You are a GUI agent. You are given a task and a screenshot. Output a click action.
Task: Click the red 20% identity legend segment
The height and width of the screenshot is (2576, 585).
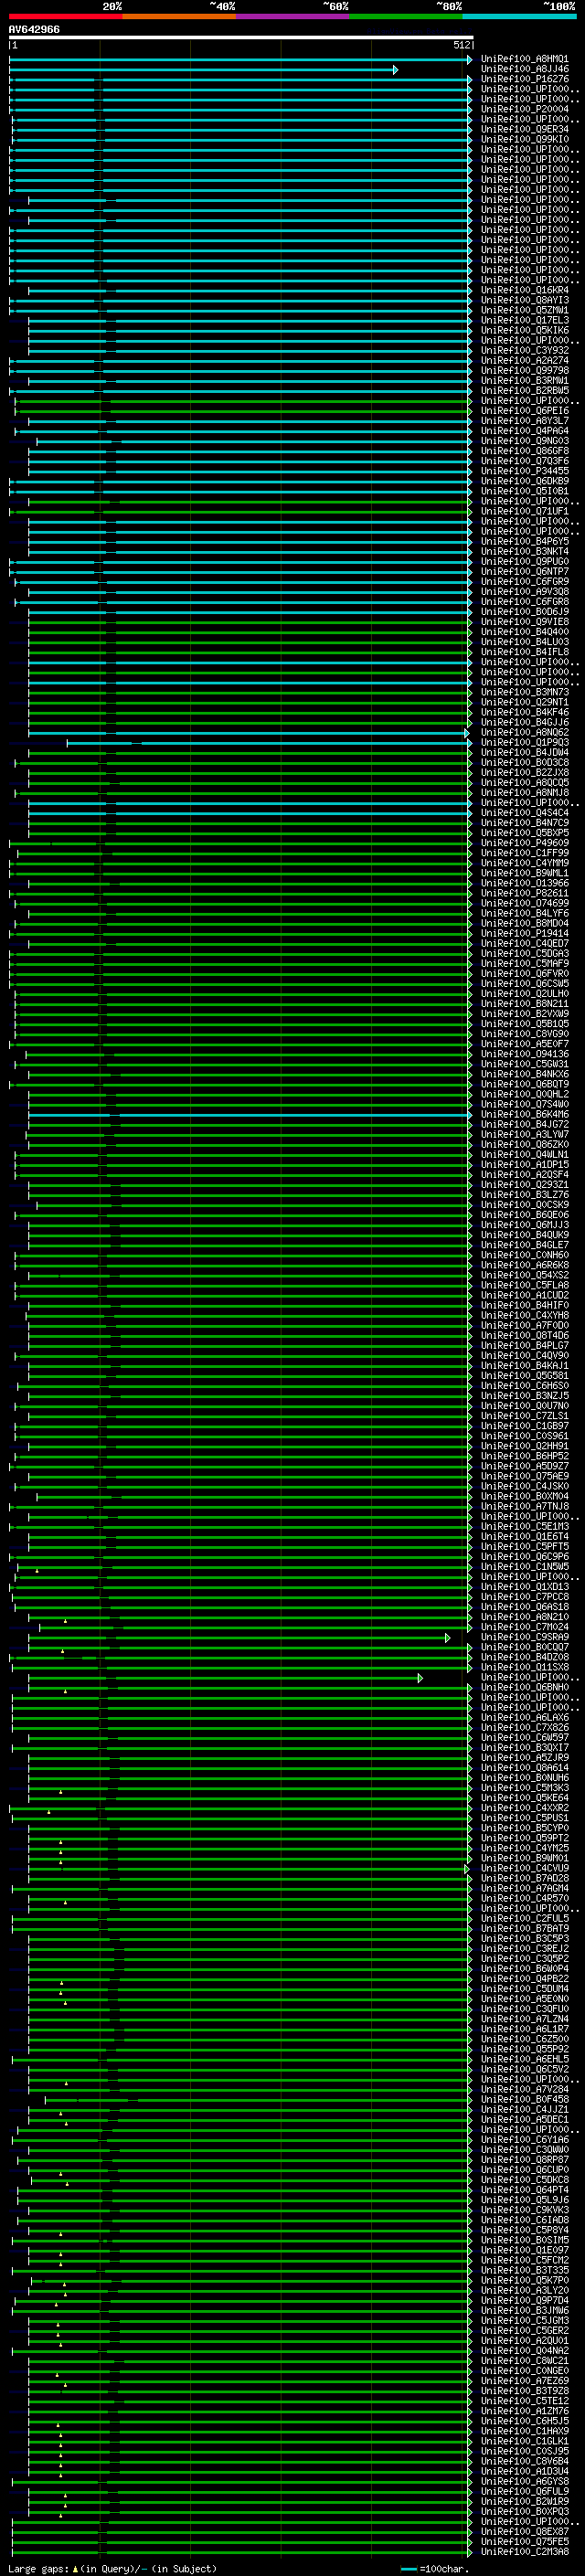[65, 16]
